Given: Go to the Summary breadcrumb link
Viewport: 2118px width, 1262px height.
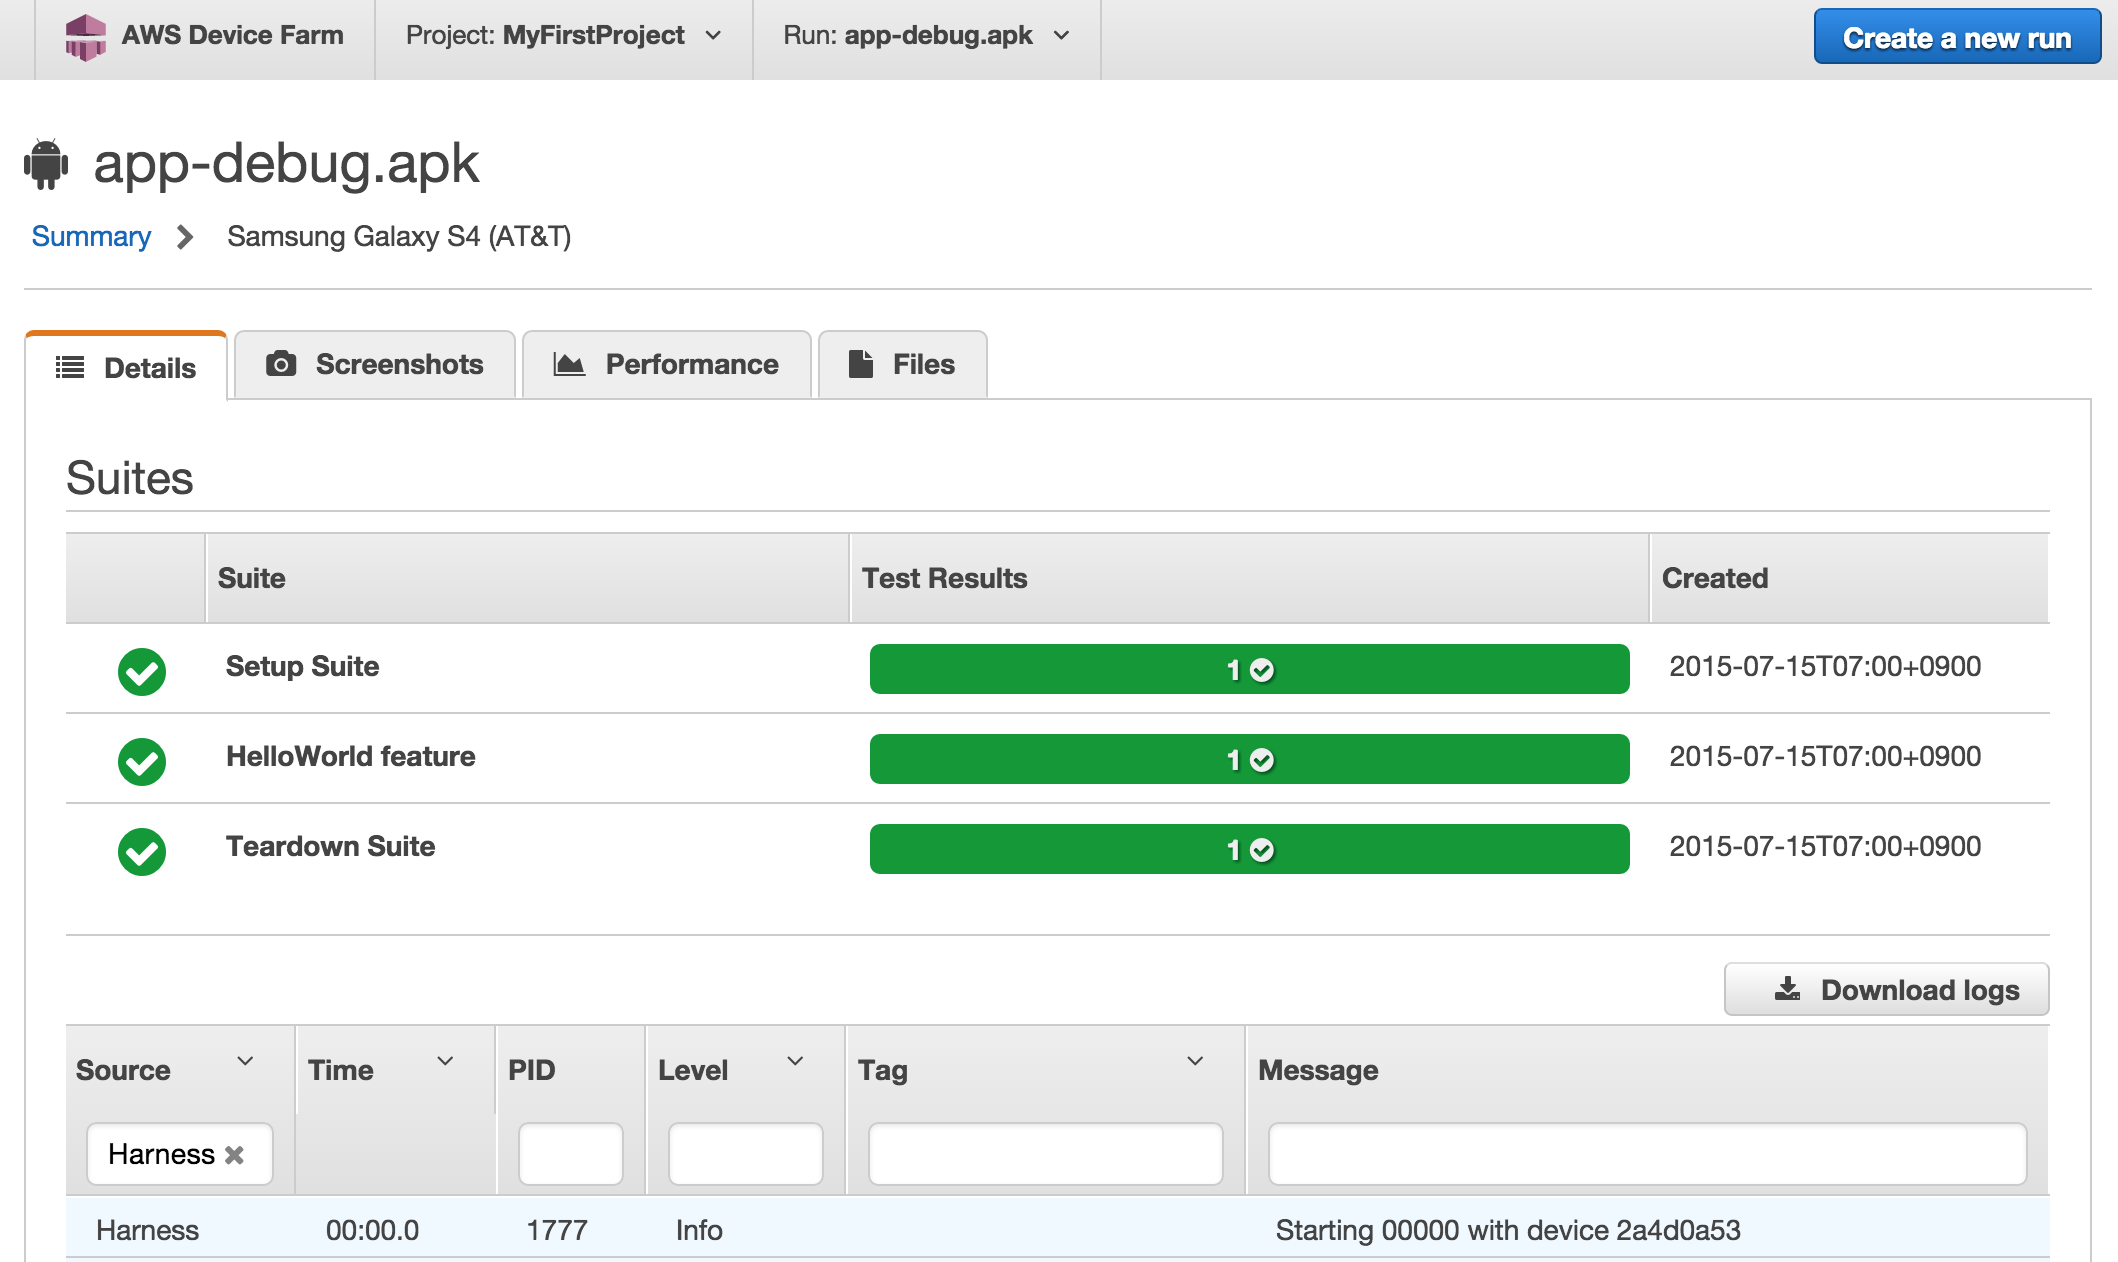Looking at the screenshot, I should 91,237.
